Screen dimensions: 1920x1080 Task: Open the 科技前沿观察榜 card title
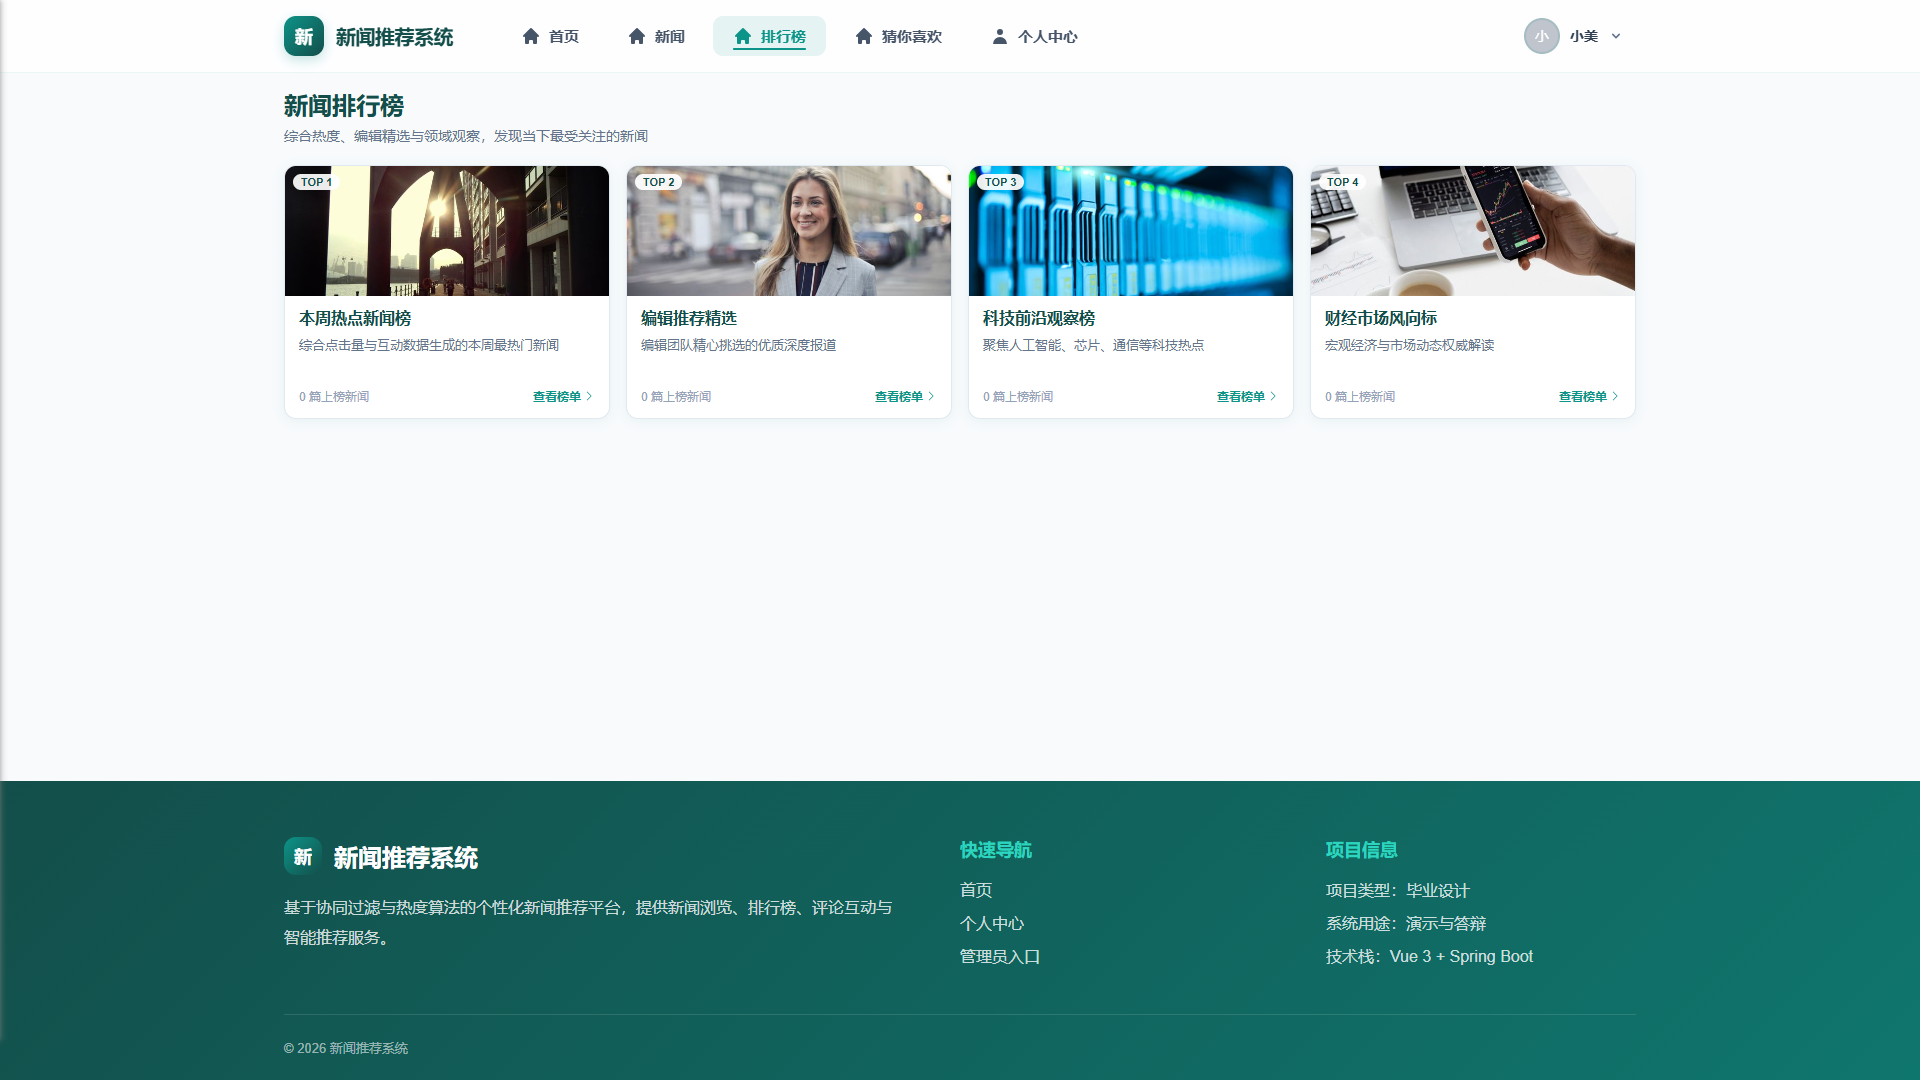(x=1039, y=318)
